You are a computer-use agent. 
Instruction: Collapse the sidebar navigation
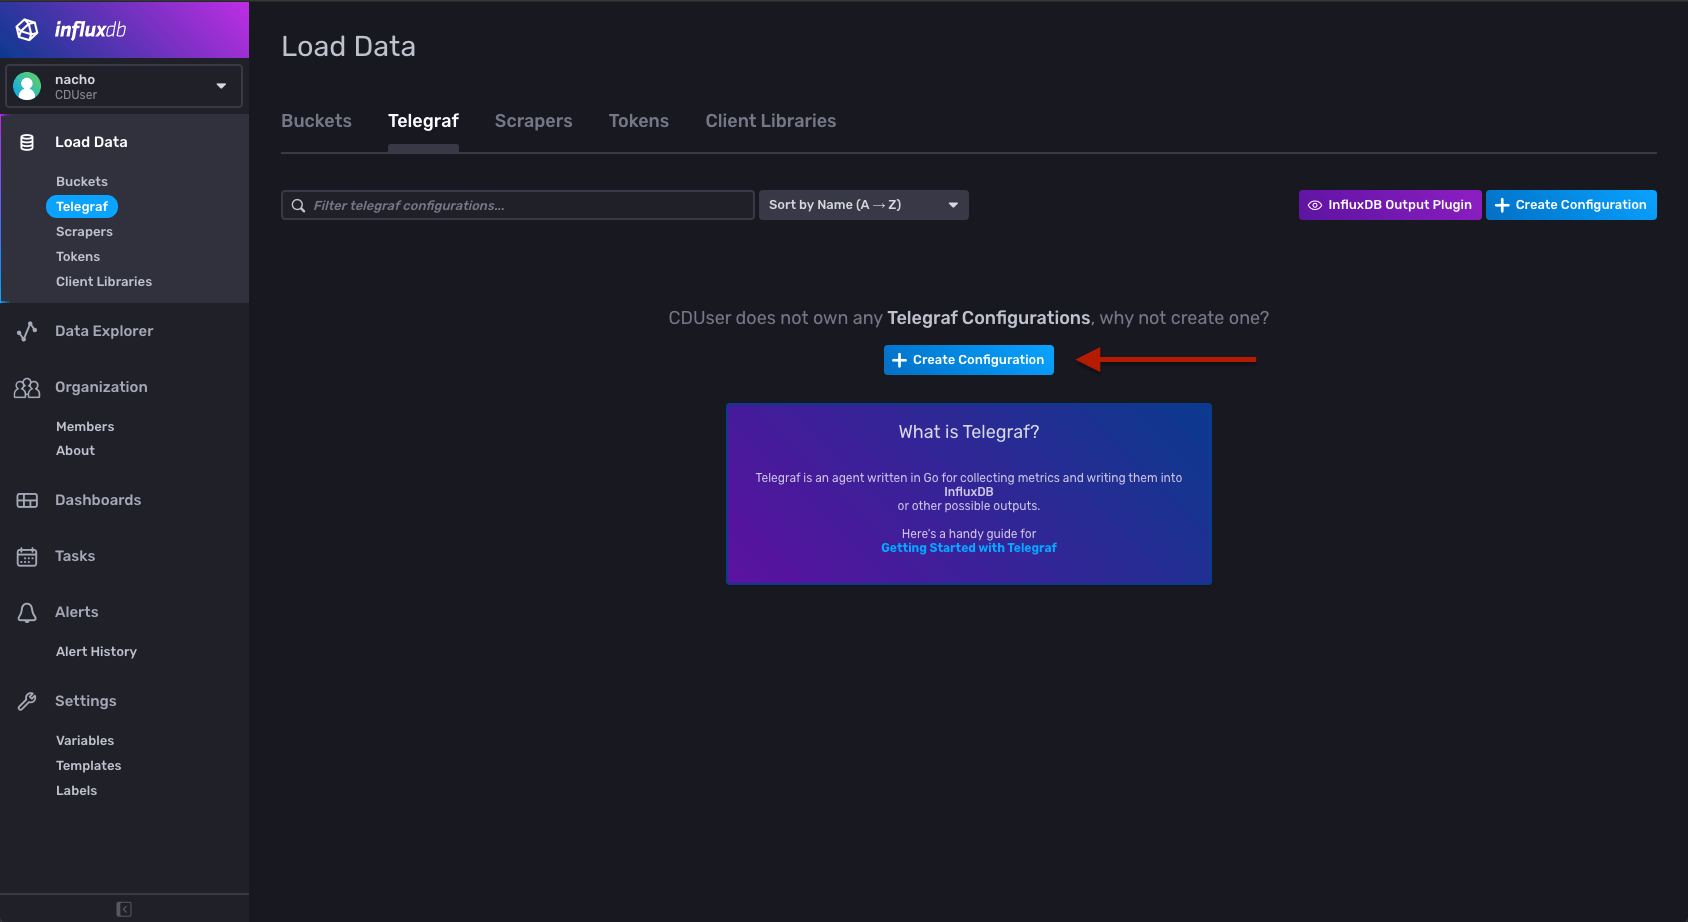click(124, 909)
